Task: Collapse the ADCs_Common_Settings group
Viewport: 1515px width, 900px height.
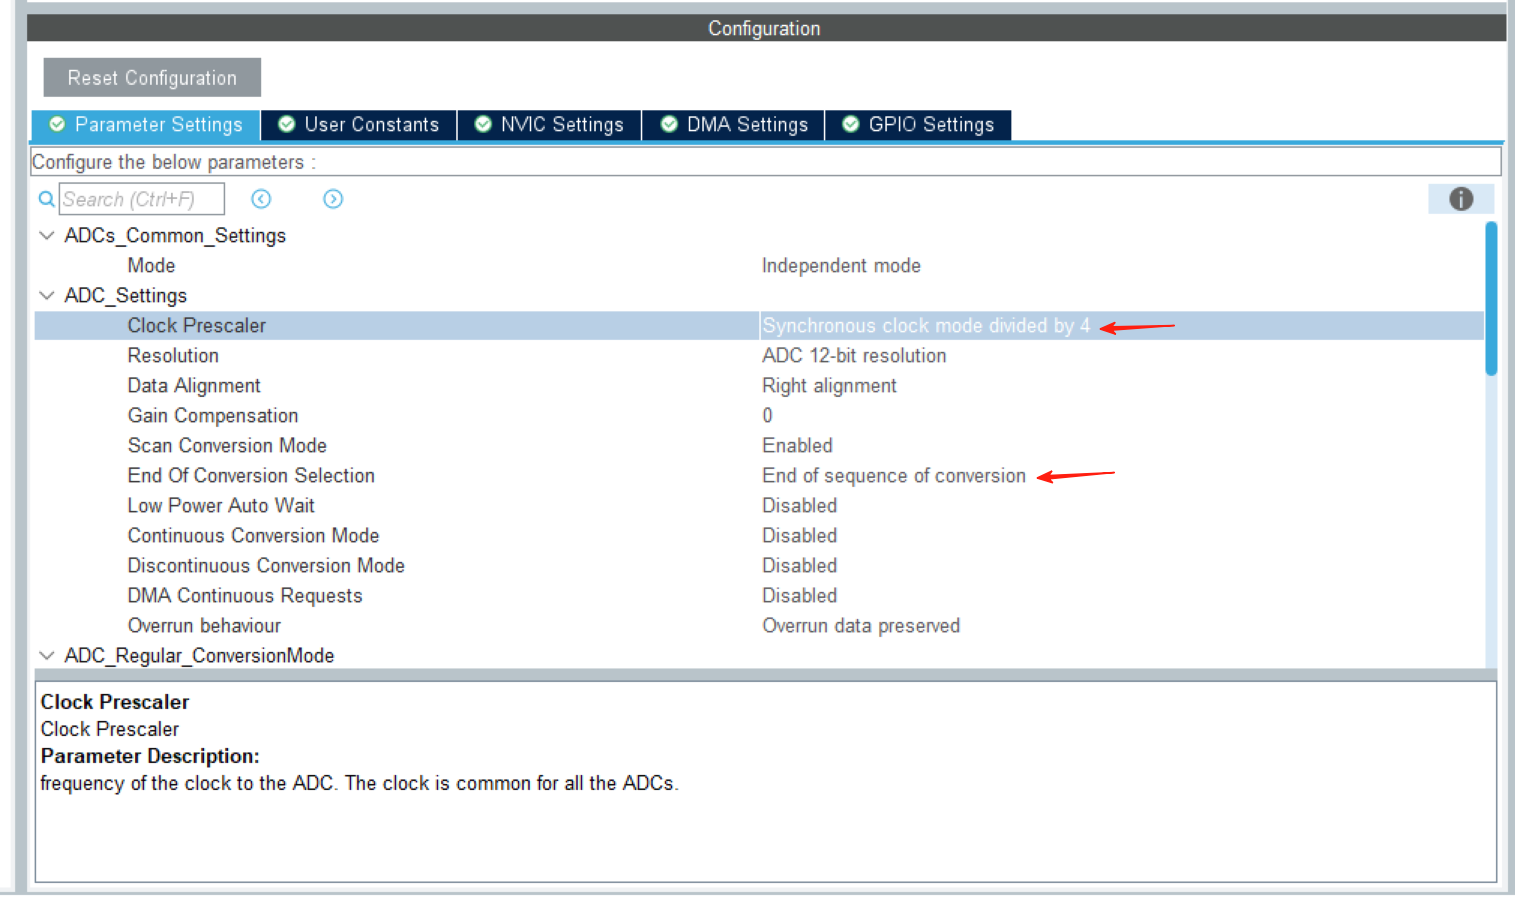Action: click(46, 236)
